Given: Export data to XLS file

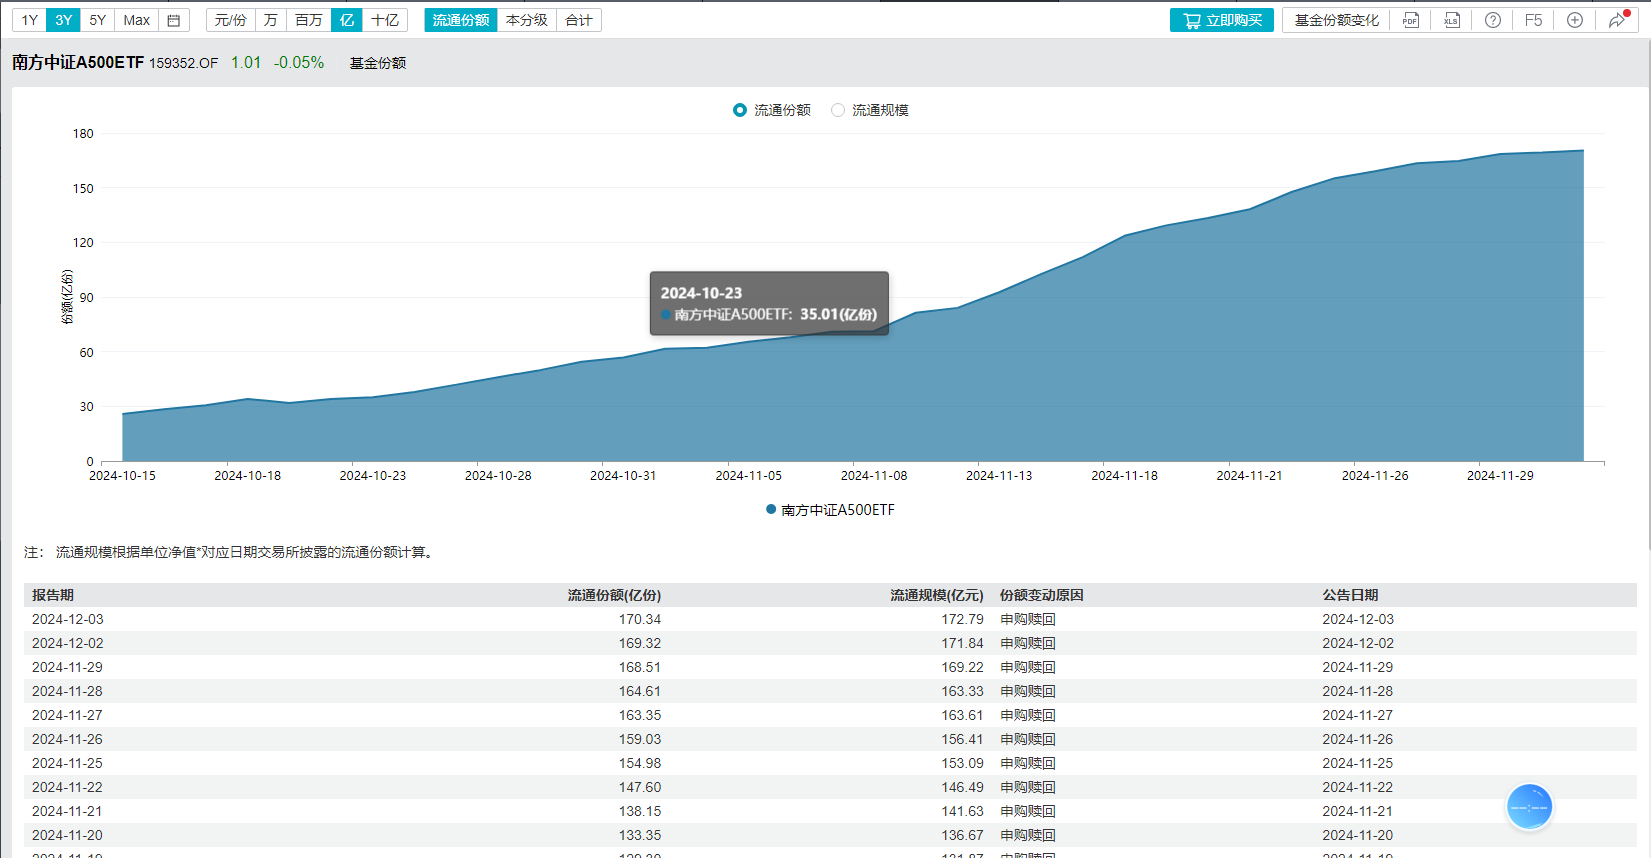Looking at the screenshot, I should coord(1451,20).
